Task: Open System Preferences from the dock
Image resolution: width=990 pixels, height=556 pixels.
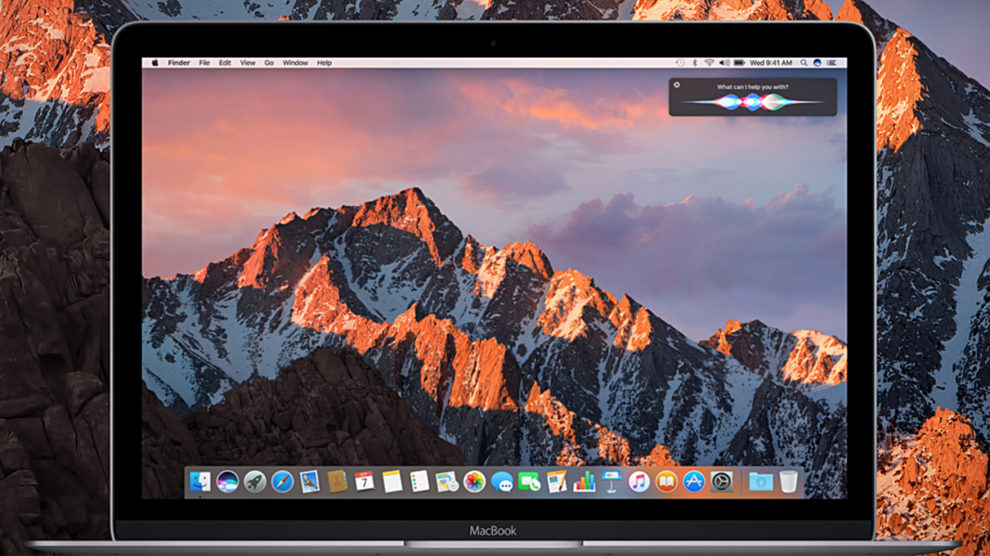Action: 721,482
